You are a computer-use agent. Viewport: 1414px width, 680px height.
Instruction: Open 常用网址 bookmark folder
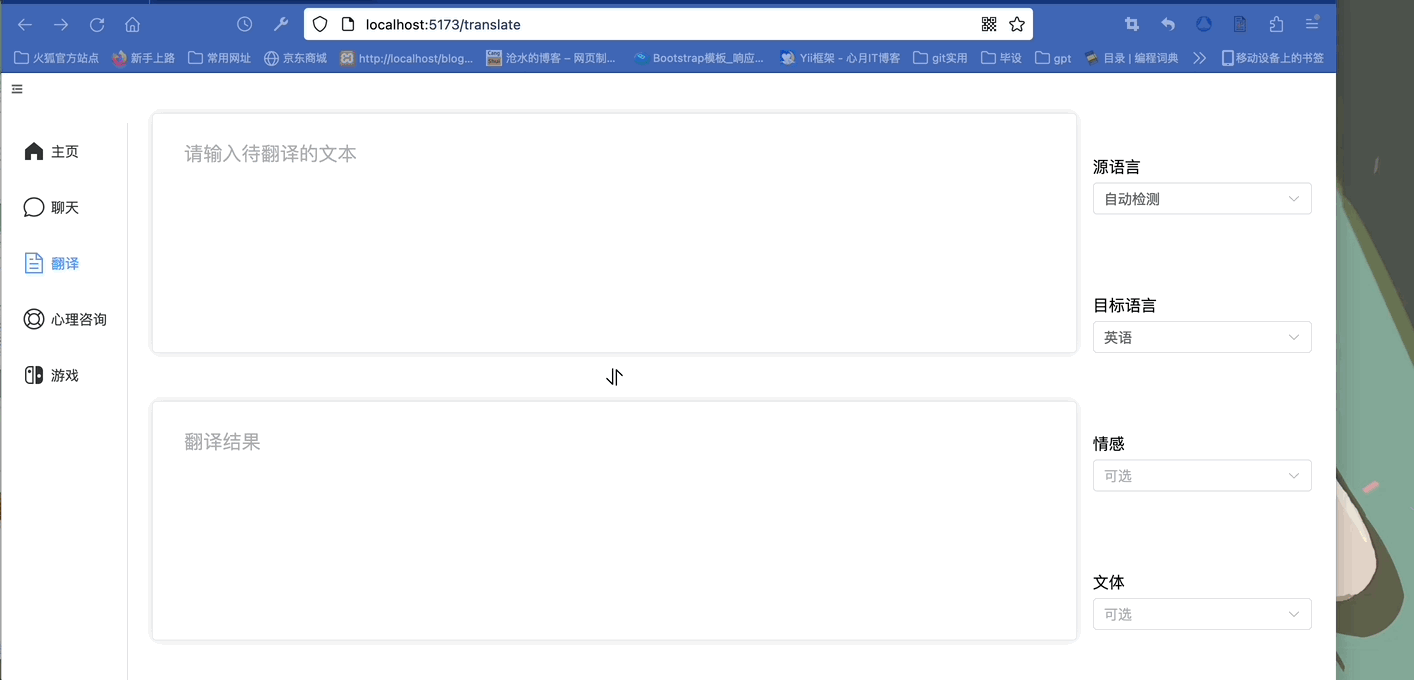pos(220,58)
